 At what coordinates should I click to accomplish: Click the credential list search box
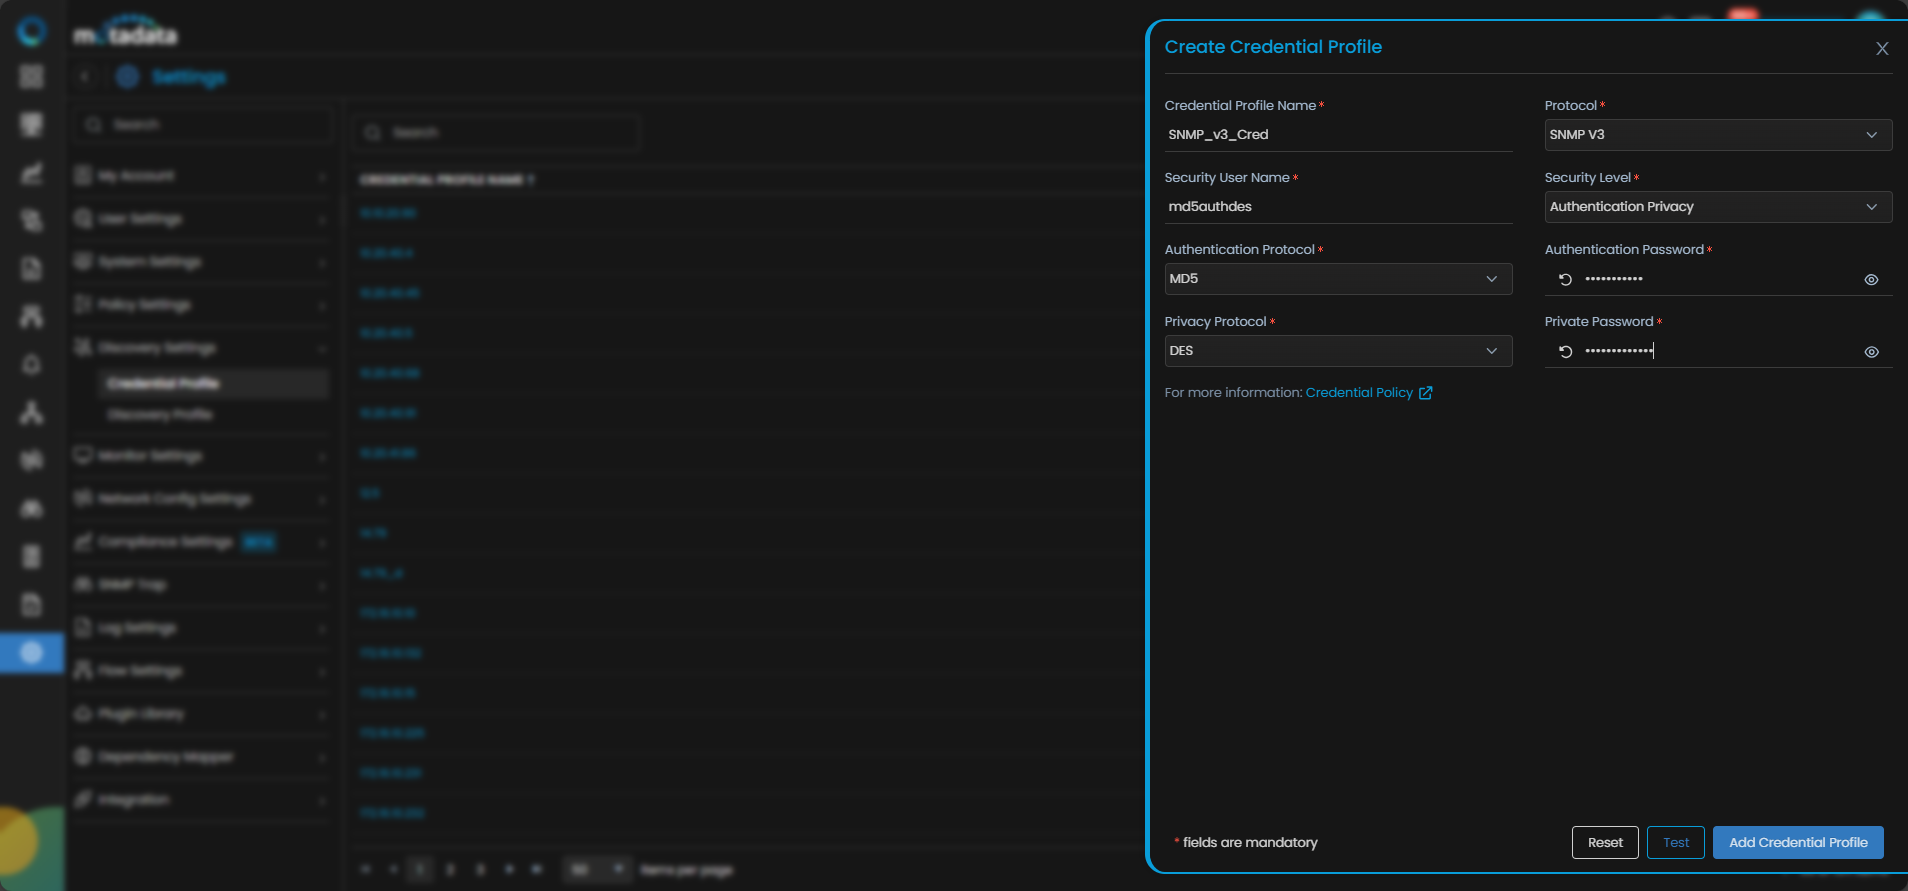click(x=497, y=132)
